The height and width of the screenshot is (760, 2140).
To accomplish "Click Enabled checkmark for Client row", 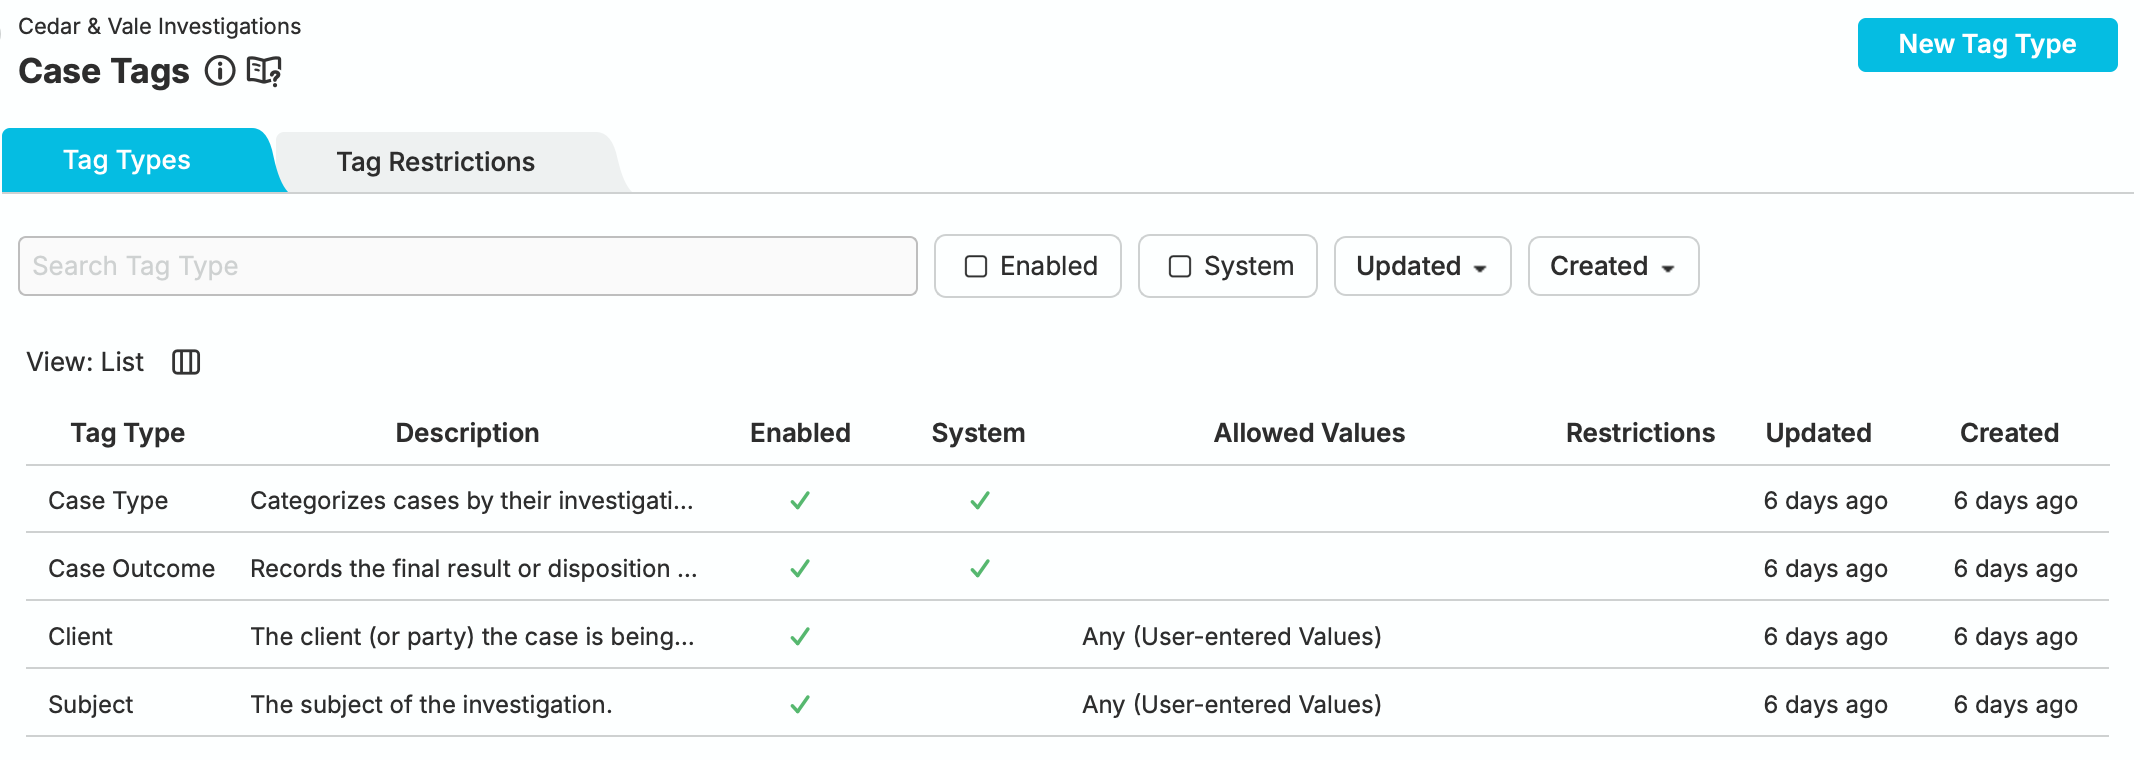I will [800, 636].
